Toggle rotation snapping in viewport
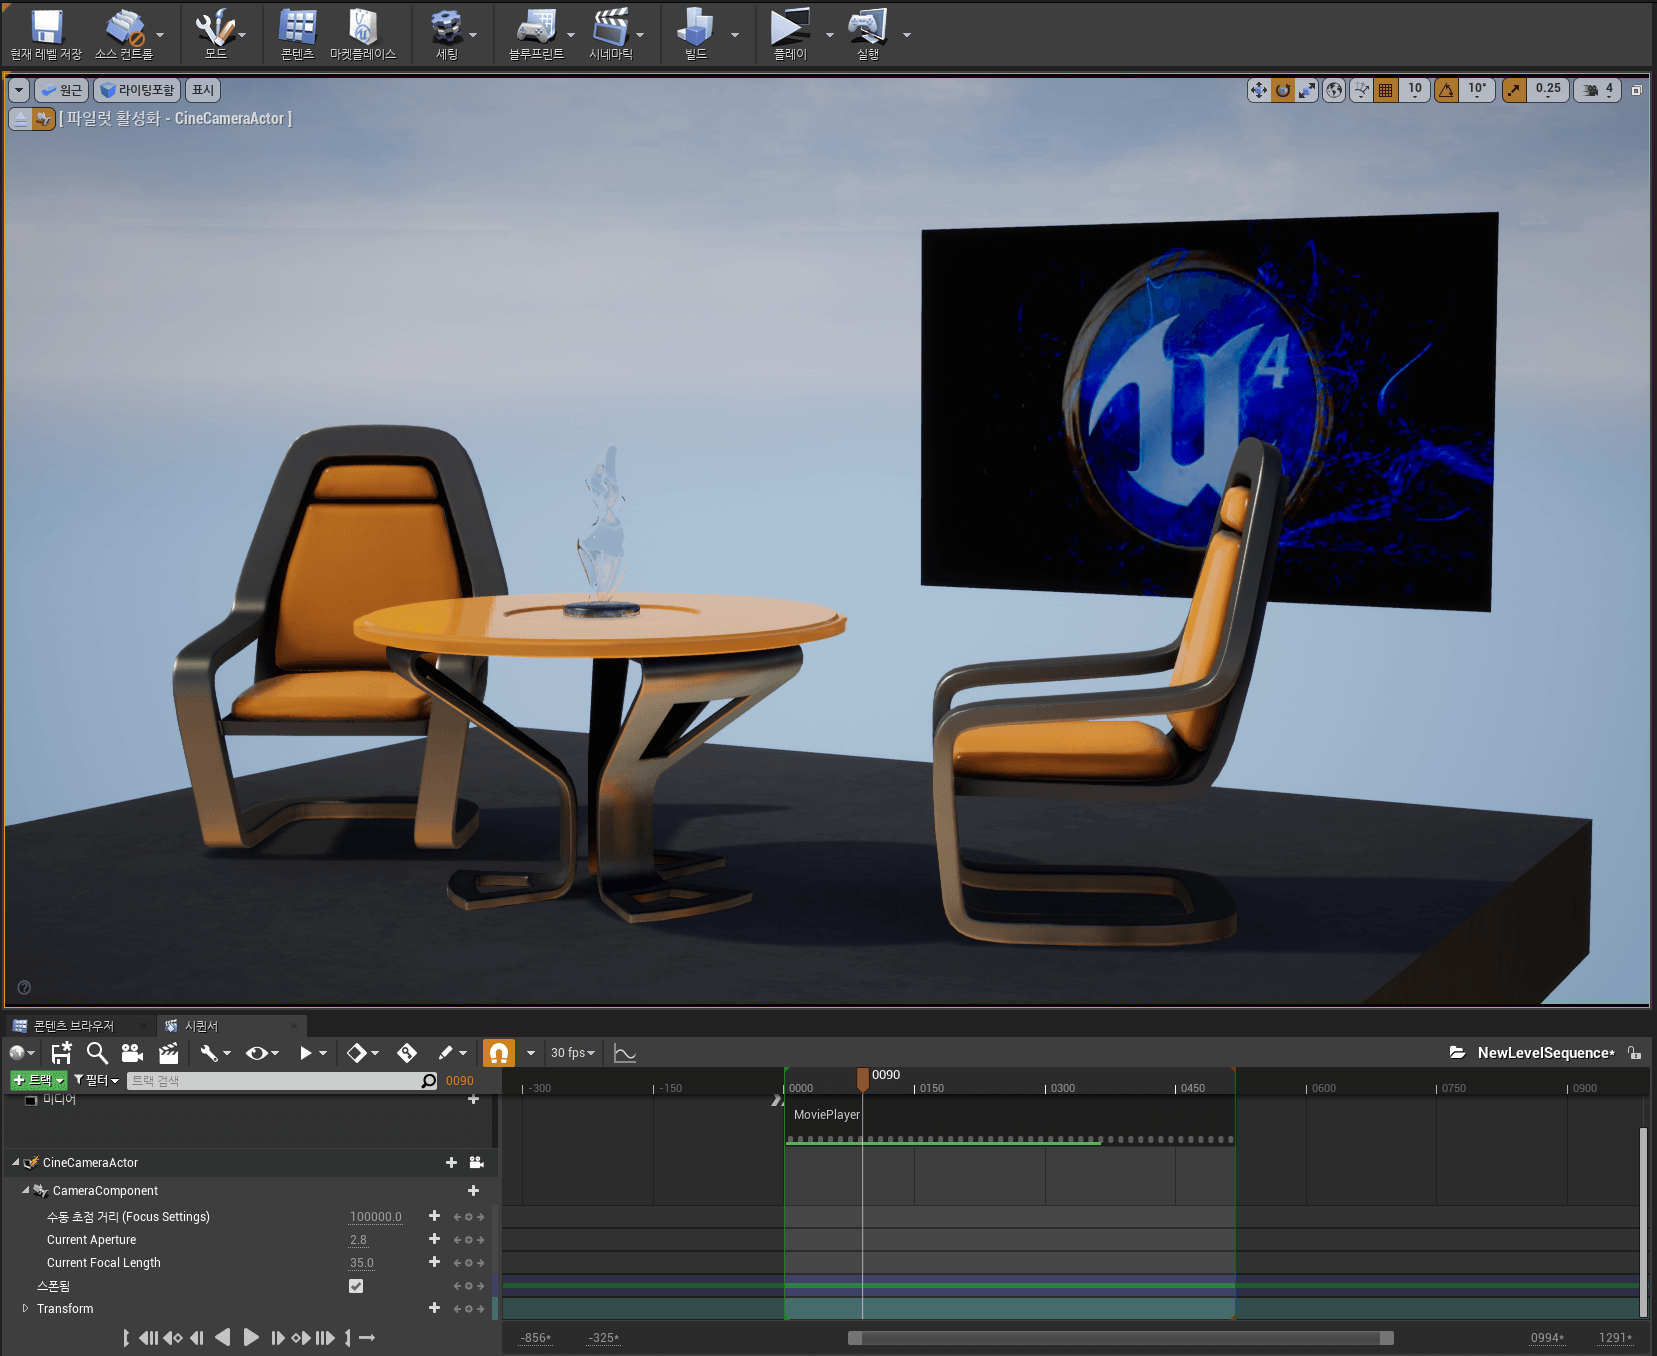Image resolution: width=1657 pixels, height=1356 pixels. coord(1446,90)
